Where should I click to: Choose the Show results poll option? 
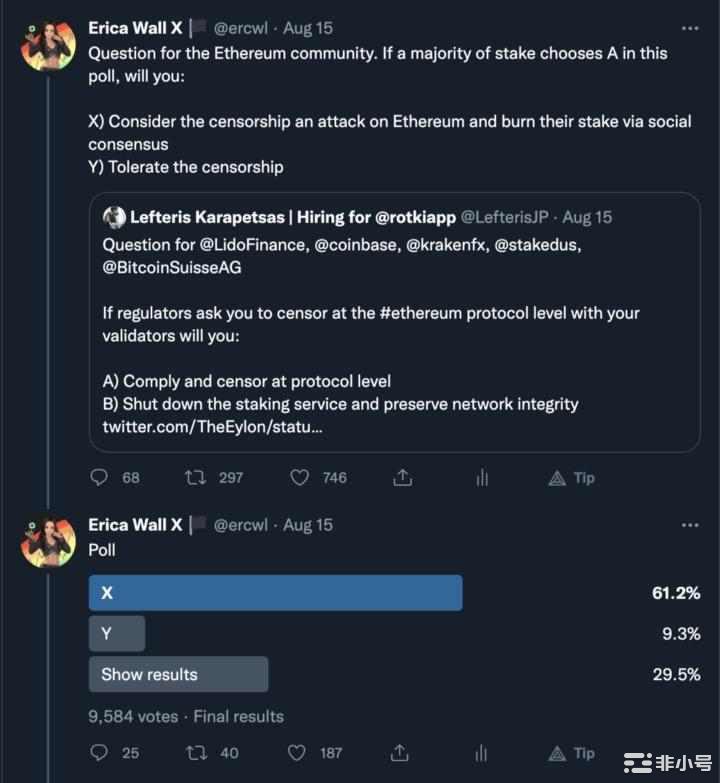pyautogui.click(x=178, y=674)
